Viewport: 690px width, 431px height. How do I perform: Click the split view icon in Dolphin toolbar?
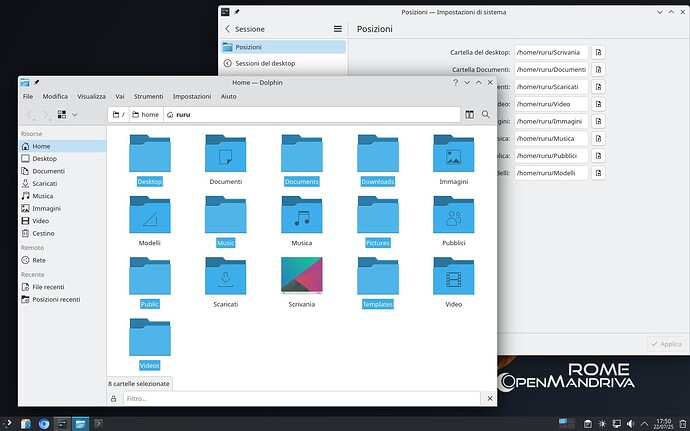(x=468, y=115)
